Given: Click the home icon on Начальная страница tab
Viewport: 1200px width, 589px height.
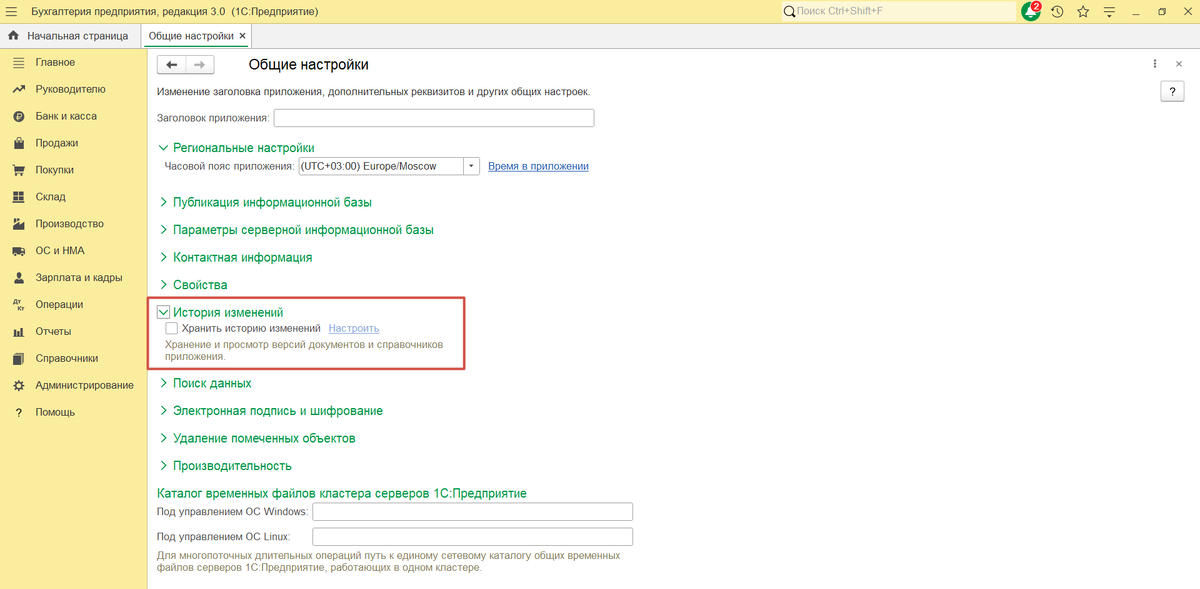Looking at the screenshot, I should [x=13, y=35].
